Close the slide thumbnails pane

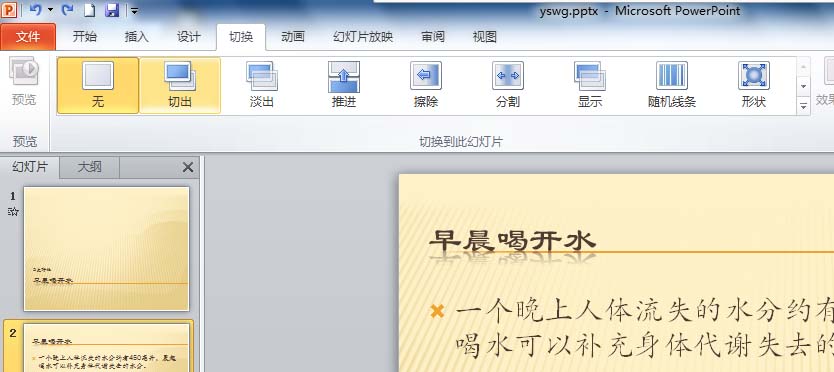(188, 168)
